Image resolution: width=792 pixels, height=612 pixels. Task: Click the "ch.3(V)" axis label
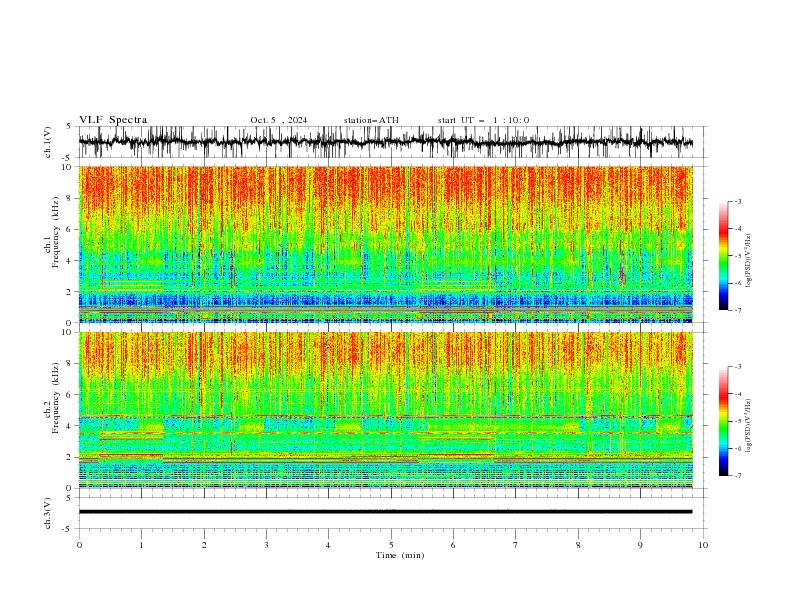(x=48, y=513)
